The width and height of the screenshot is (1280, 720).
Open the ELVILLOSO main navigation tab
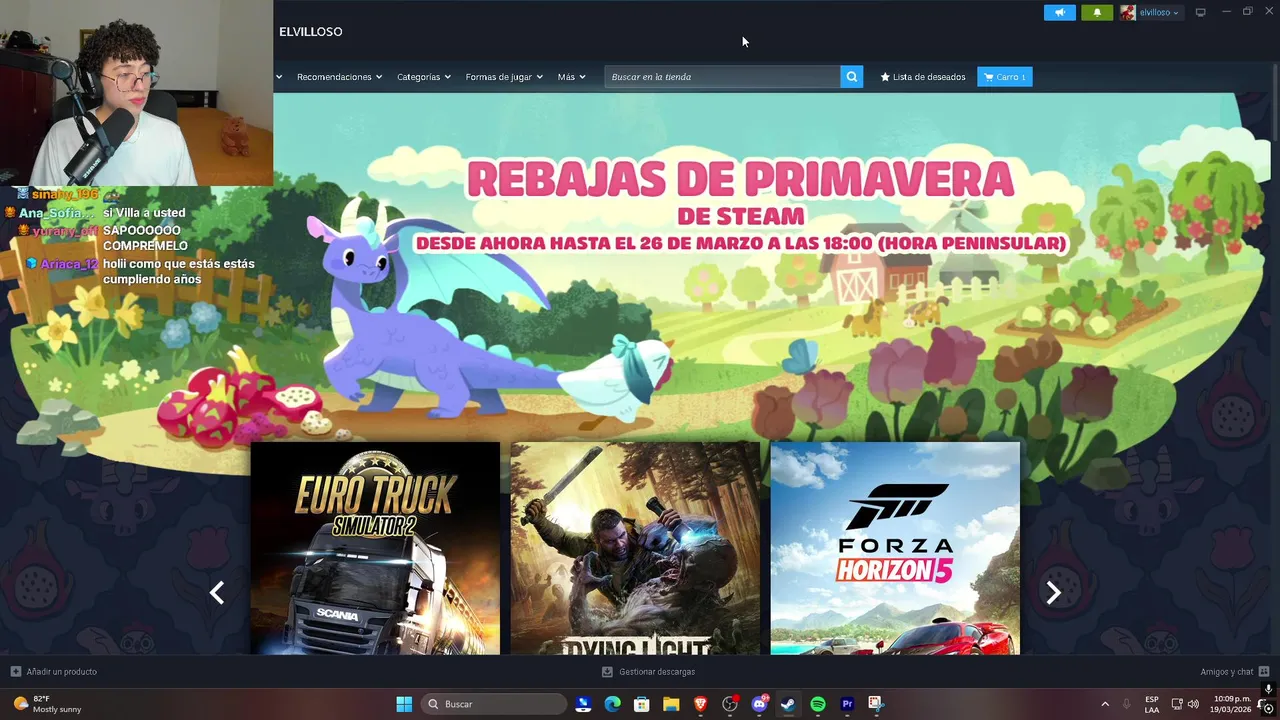coord(311,32)
